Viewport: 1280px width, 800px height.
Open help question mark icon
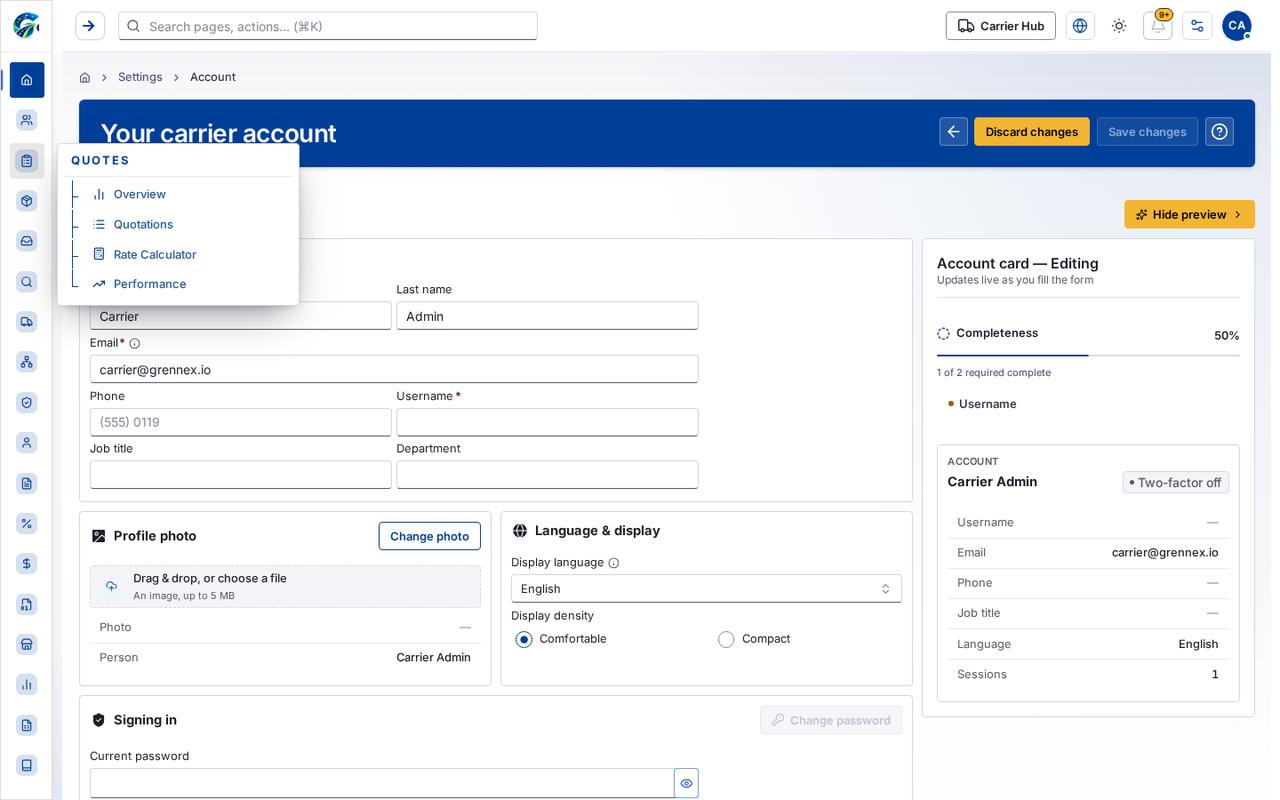click(1219, 132)
